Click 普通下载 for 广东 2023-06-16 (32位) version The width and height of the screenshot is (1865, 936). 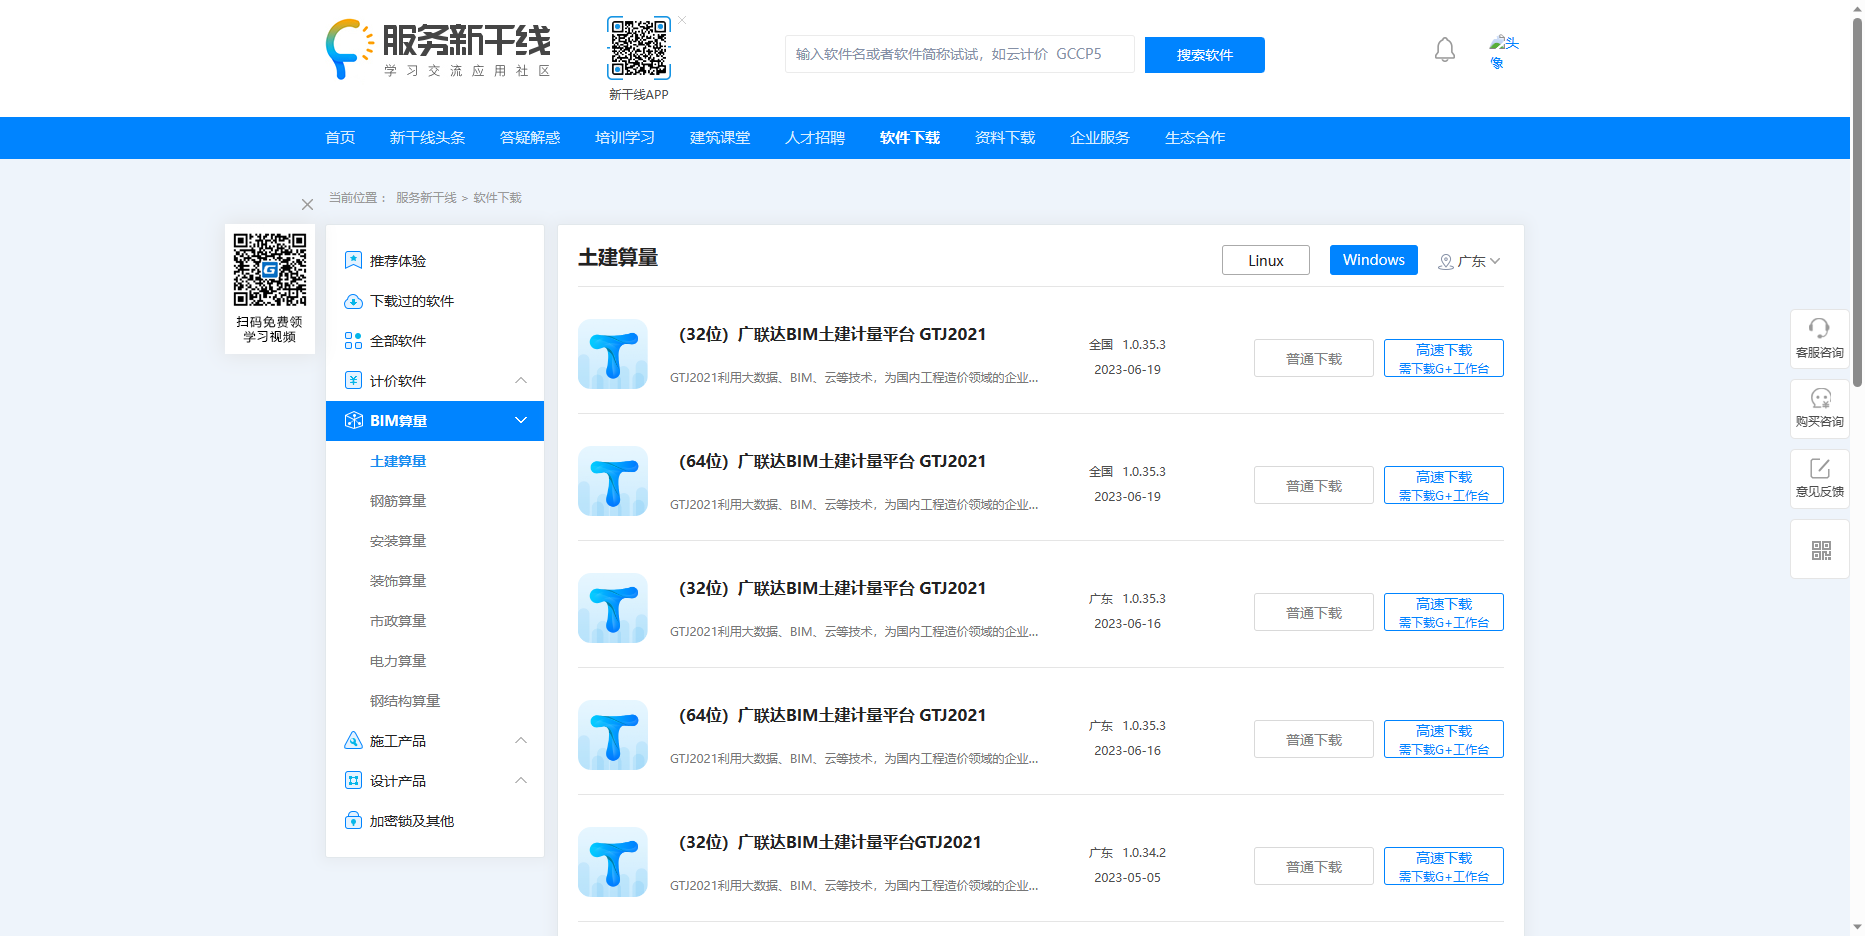[x=1314, y=612]
